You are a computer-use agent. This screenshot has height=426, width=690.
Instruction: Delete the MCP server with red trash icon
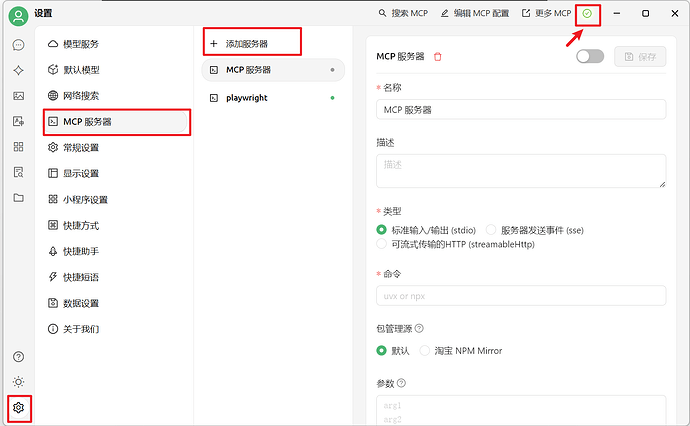437,57
